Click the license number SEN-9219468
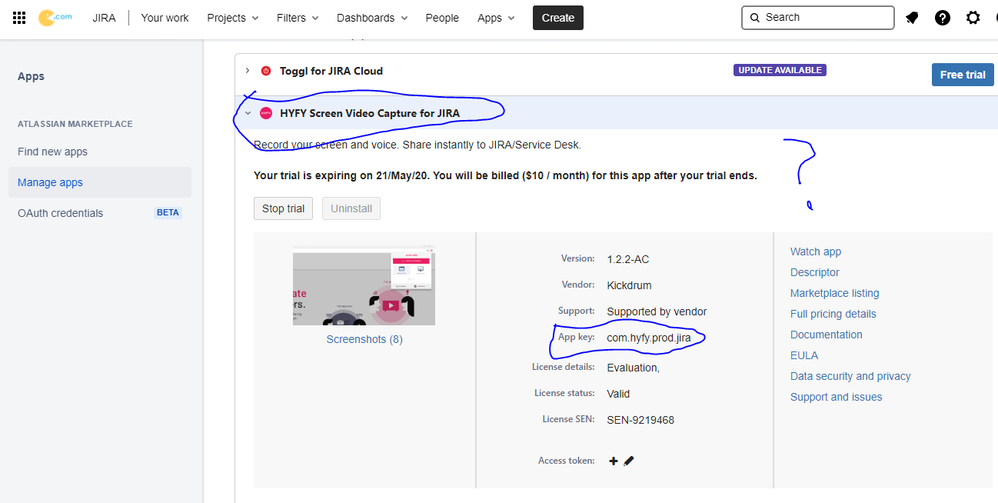The width and height of the screenshot is (998, 503). pyautogui.click(x=640, y=420)
